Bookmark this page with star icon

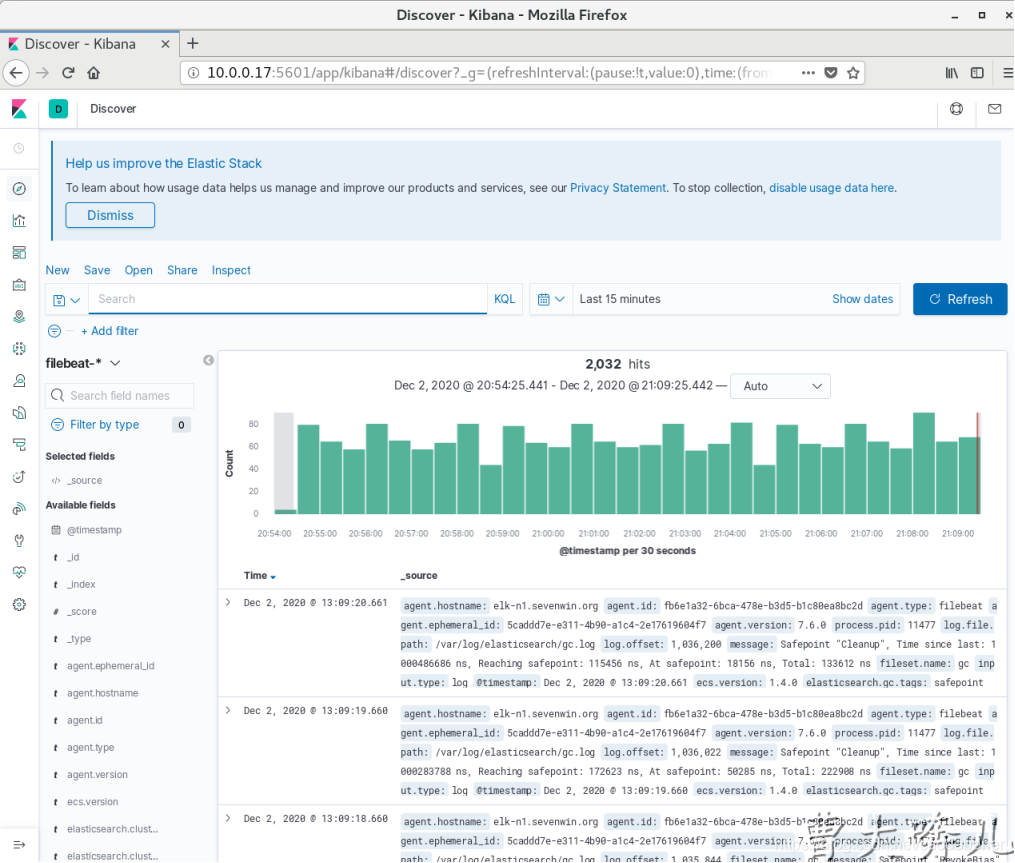[x=853, y=73]
